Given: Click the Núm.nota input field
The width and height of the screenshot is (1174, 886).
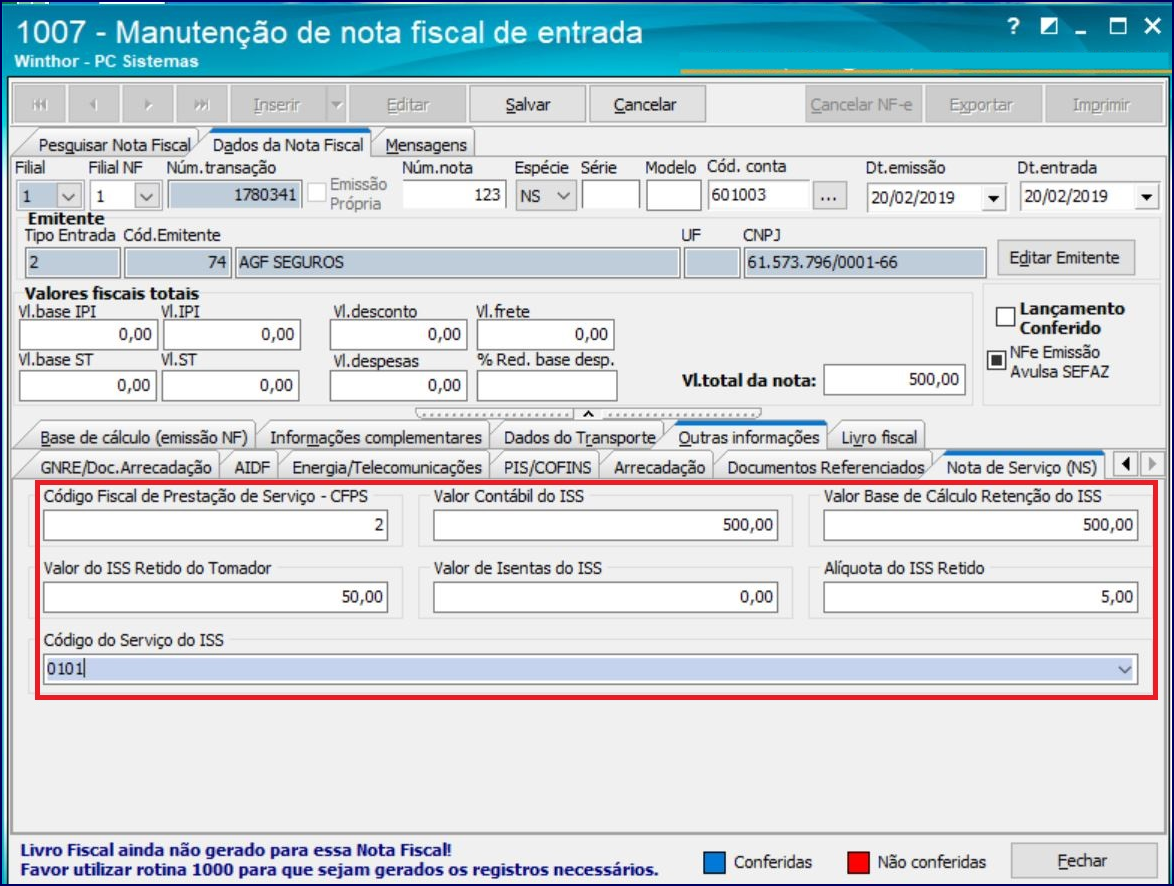Looking at the screenshot, I should pyautogui.click(x=454, y=195).
